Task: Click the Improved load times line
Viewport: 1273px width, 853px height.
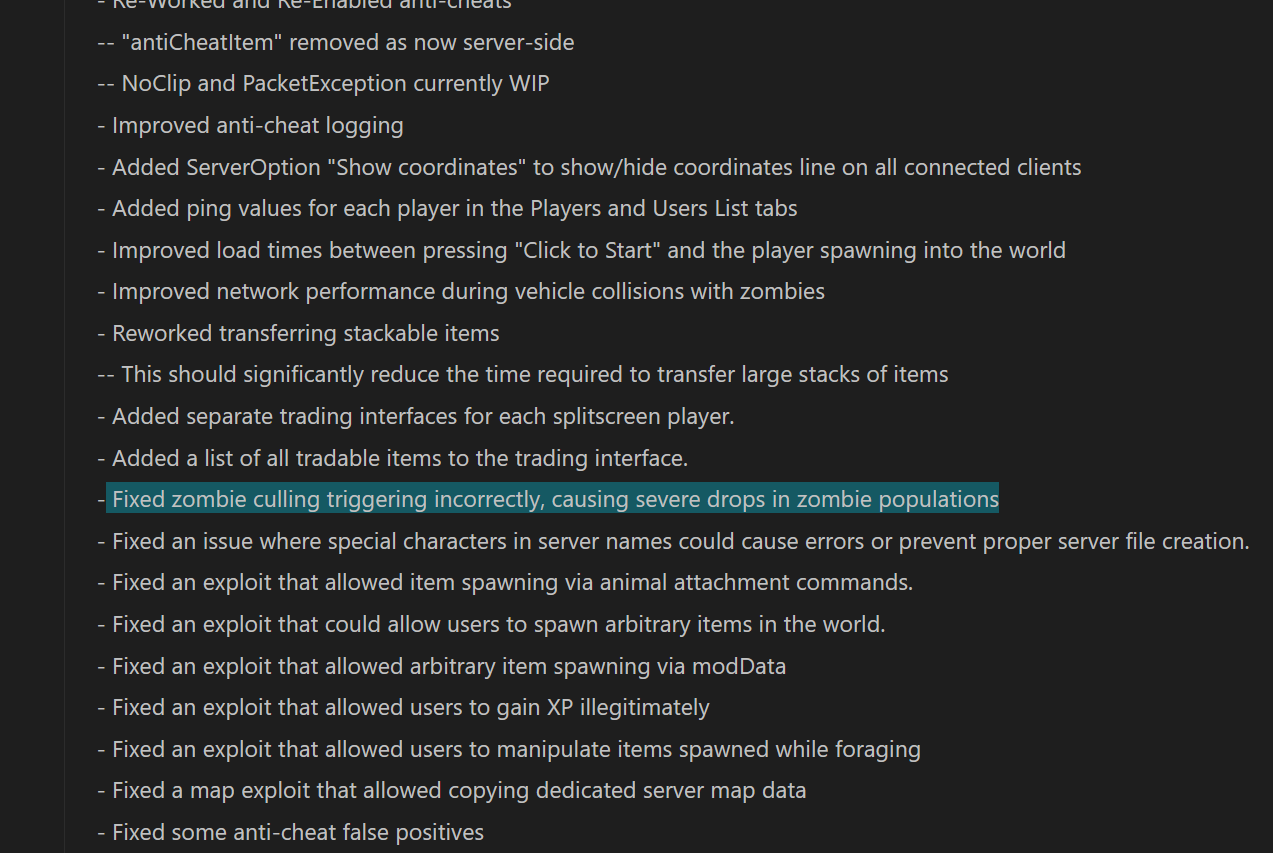Action: pyautogui.click(x=581, y=250)
